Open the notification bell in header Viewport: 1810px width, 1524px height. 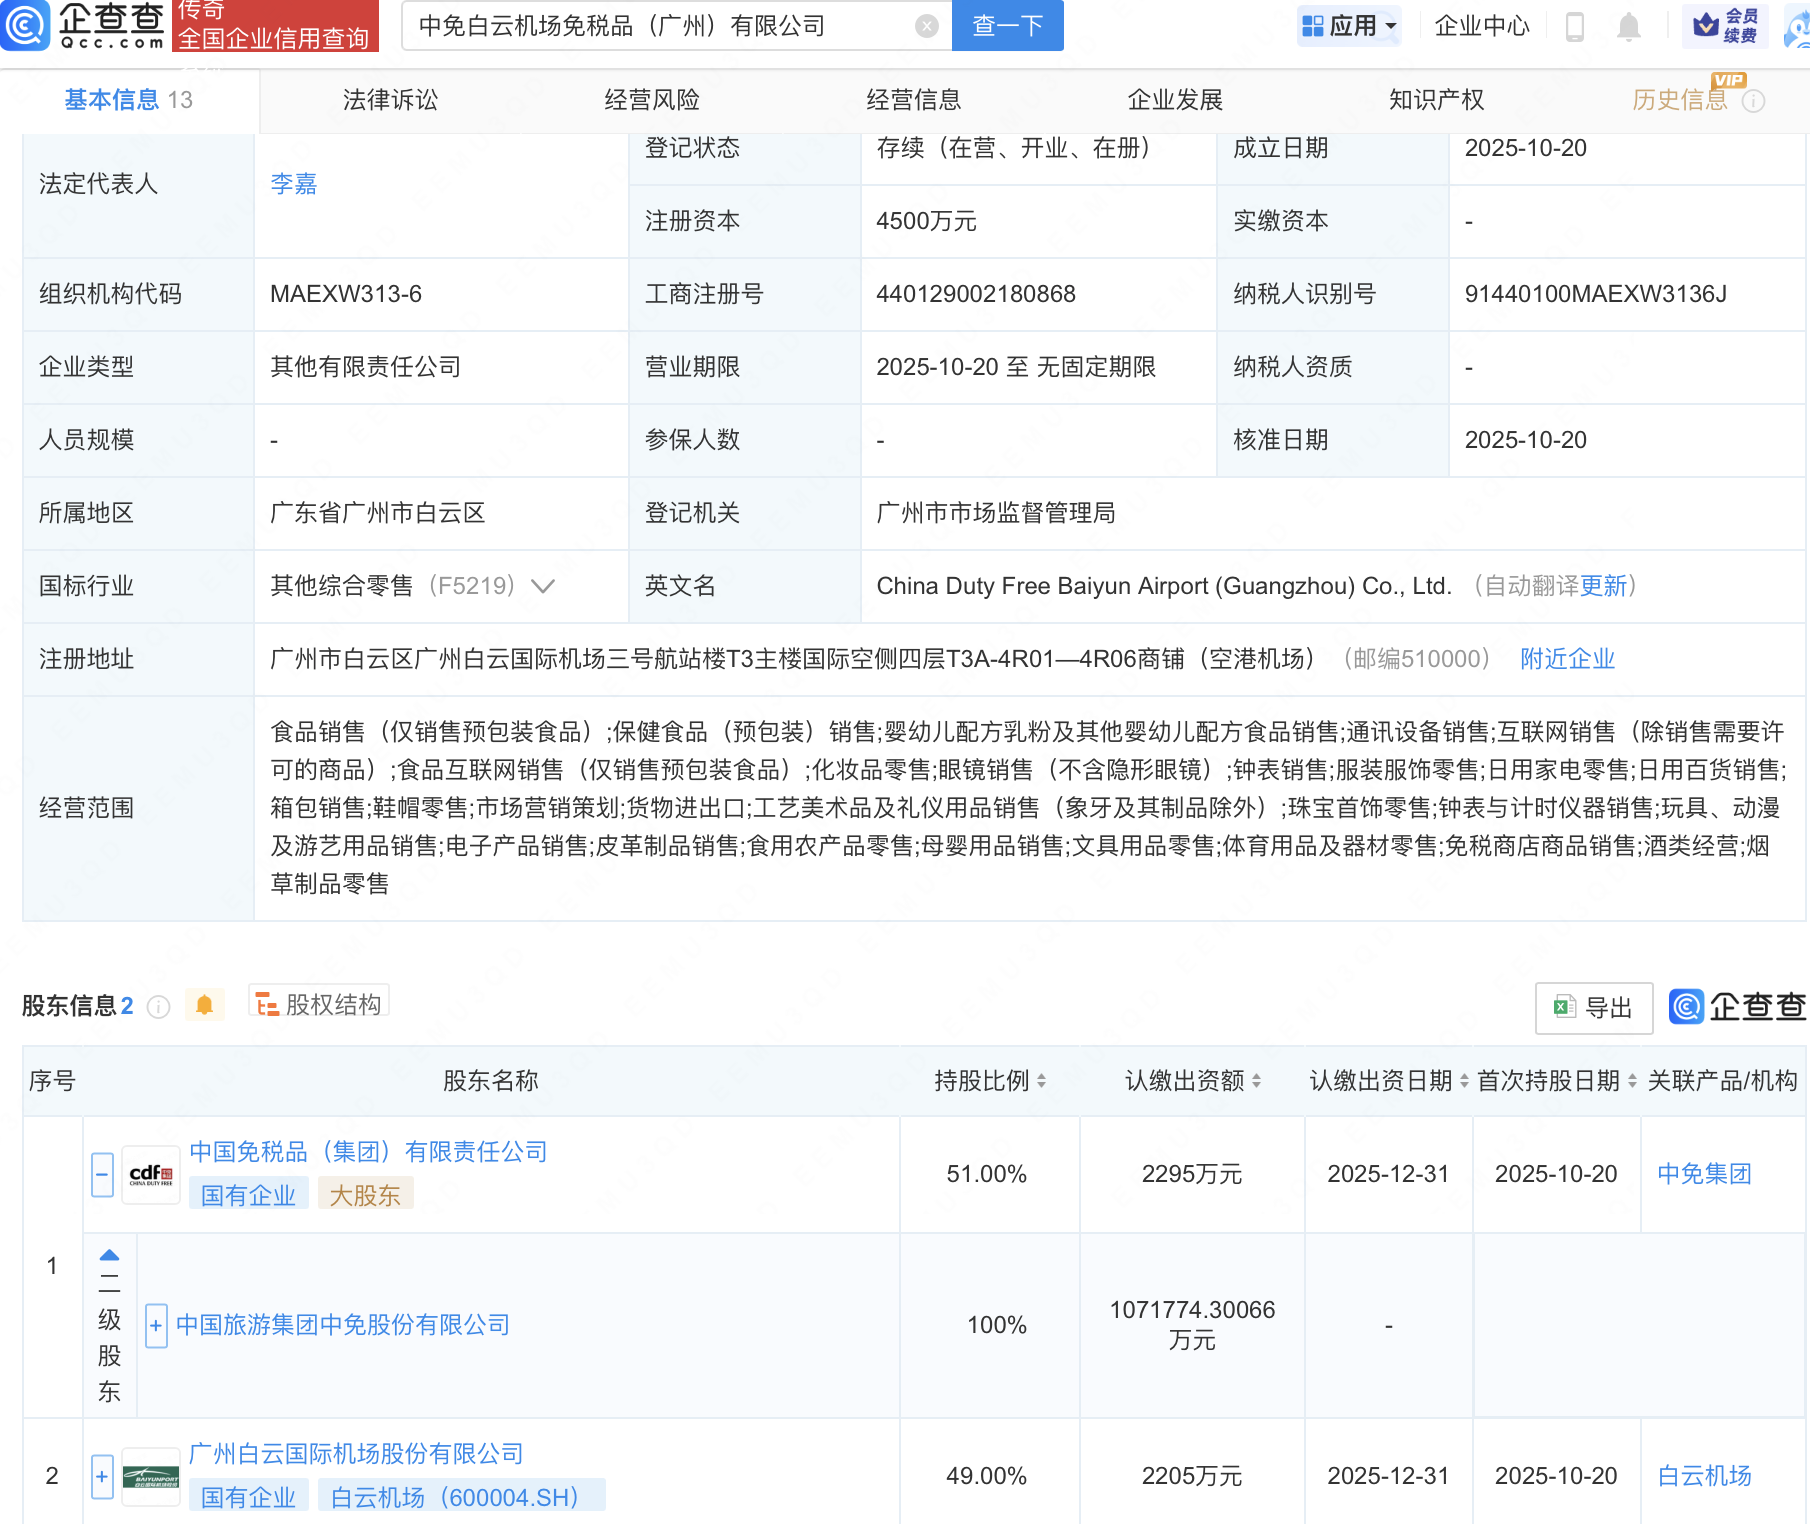[1628, 26]
